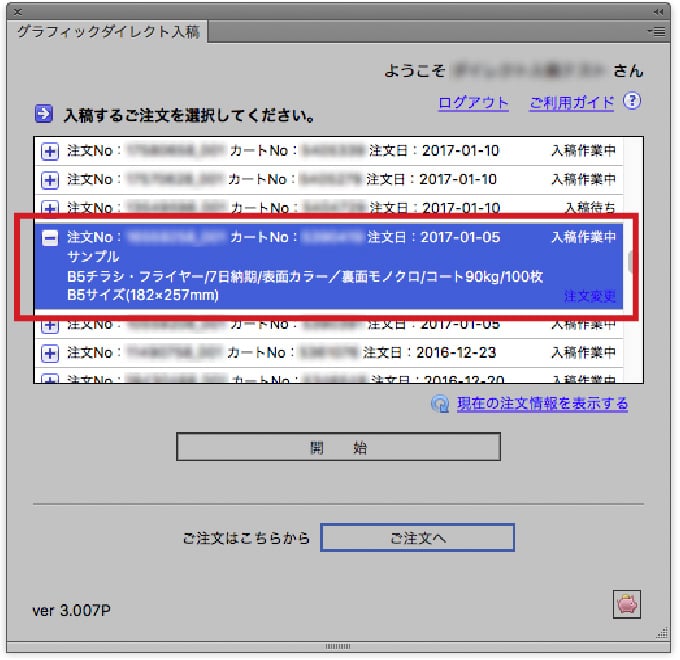Click the 入稿待ち status text
Image resolution: width=680 pixels, height=660 pixels.
[590, 208]
